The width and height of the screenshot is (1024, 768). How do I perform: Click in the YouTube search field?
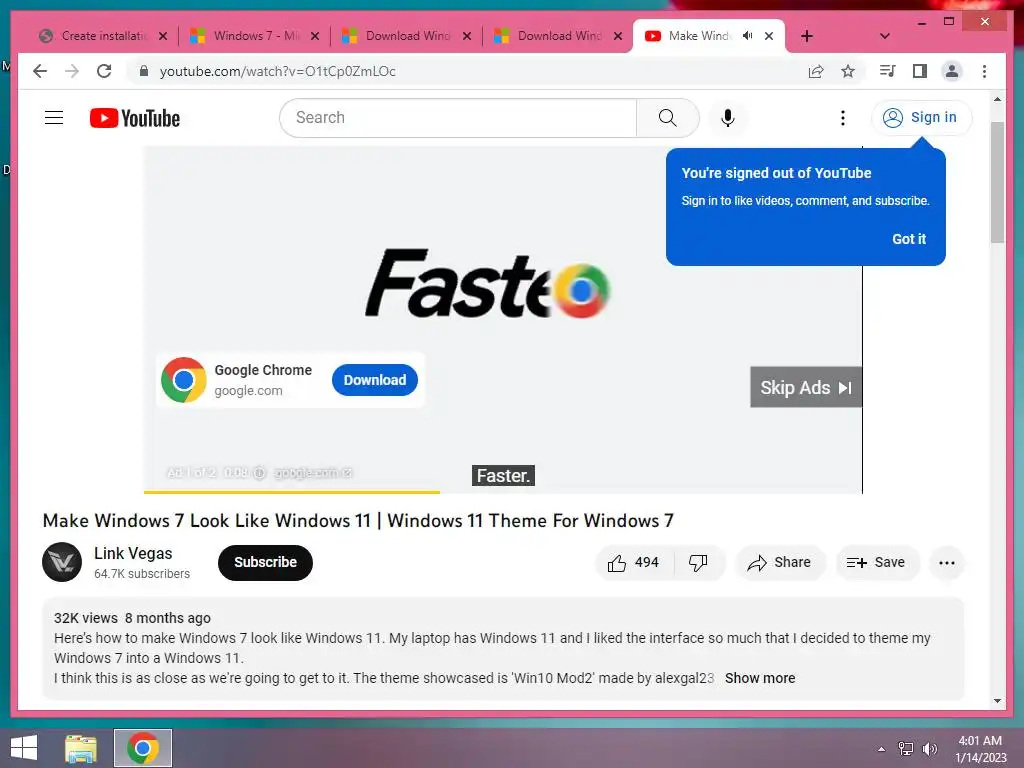(x=458, y=118)
